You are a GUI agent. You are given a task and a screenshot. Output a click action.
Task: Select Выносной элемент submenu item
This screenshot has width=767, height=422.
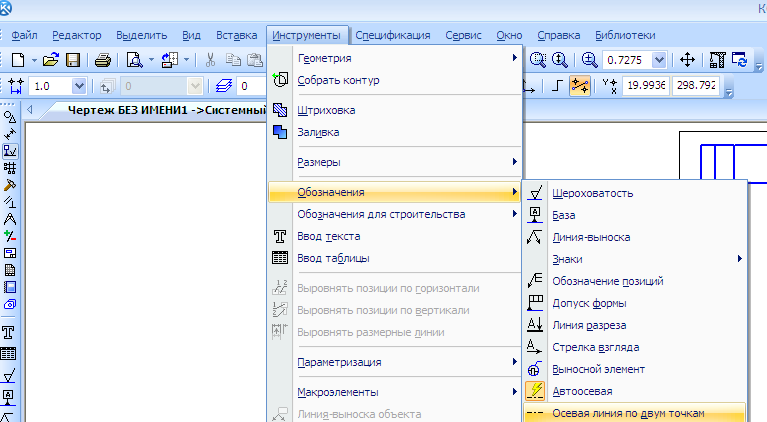coord(635,369)
